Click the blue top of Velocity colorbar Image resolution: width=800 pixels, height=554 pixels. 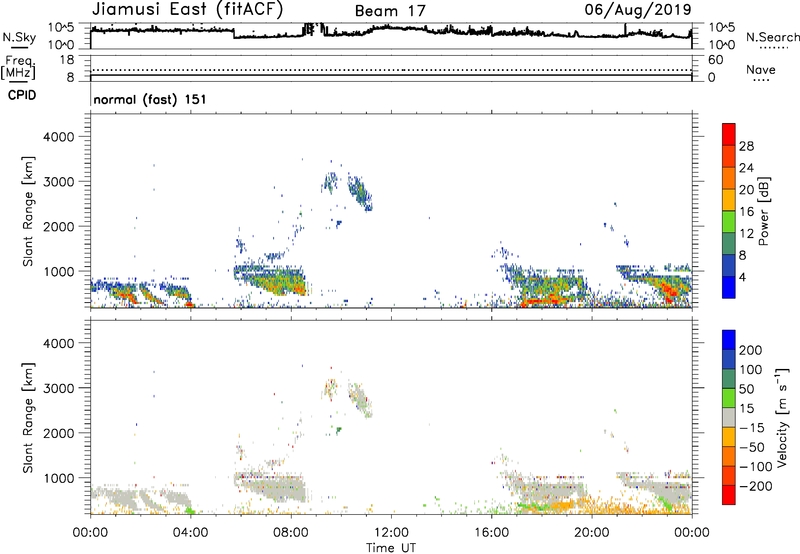(729, 340)
